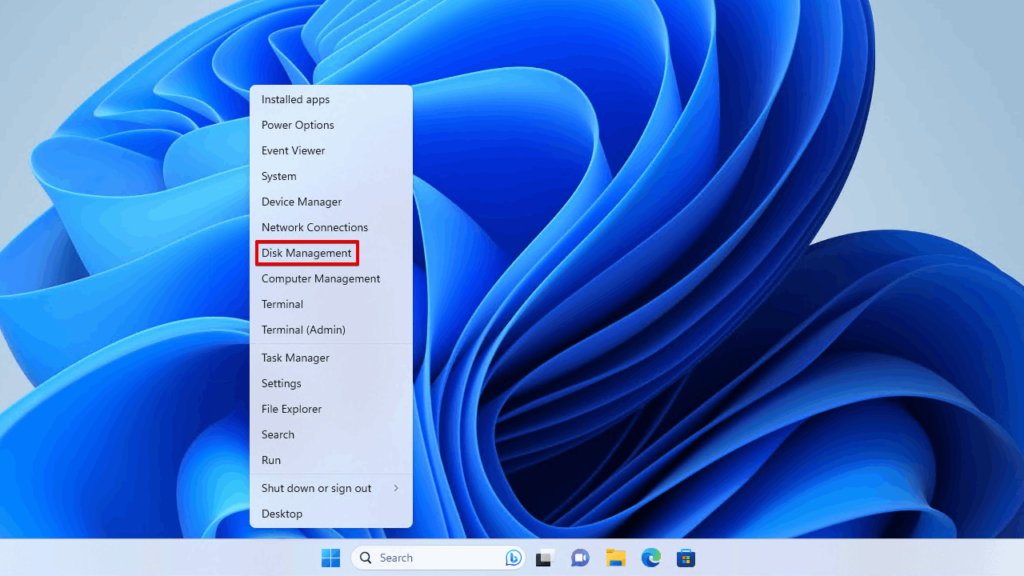Open Task View
This screenshot has height=576, width=1024.
541,557
